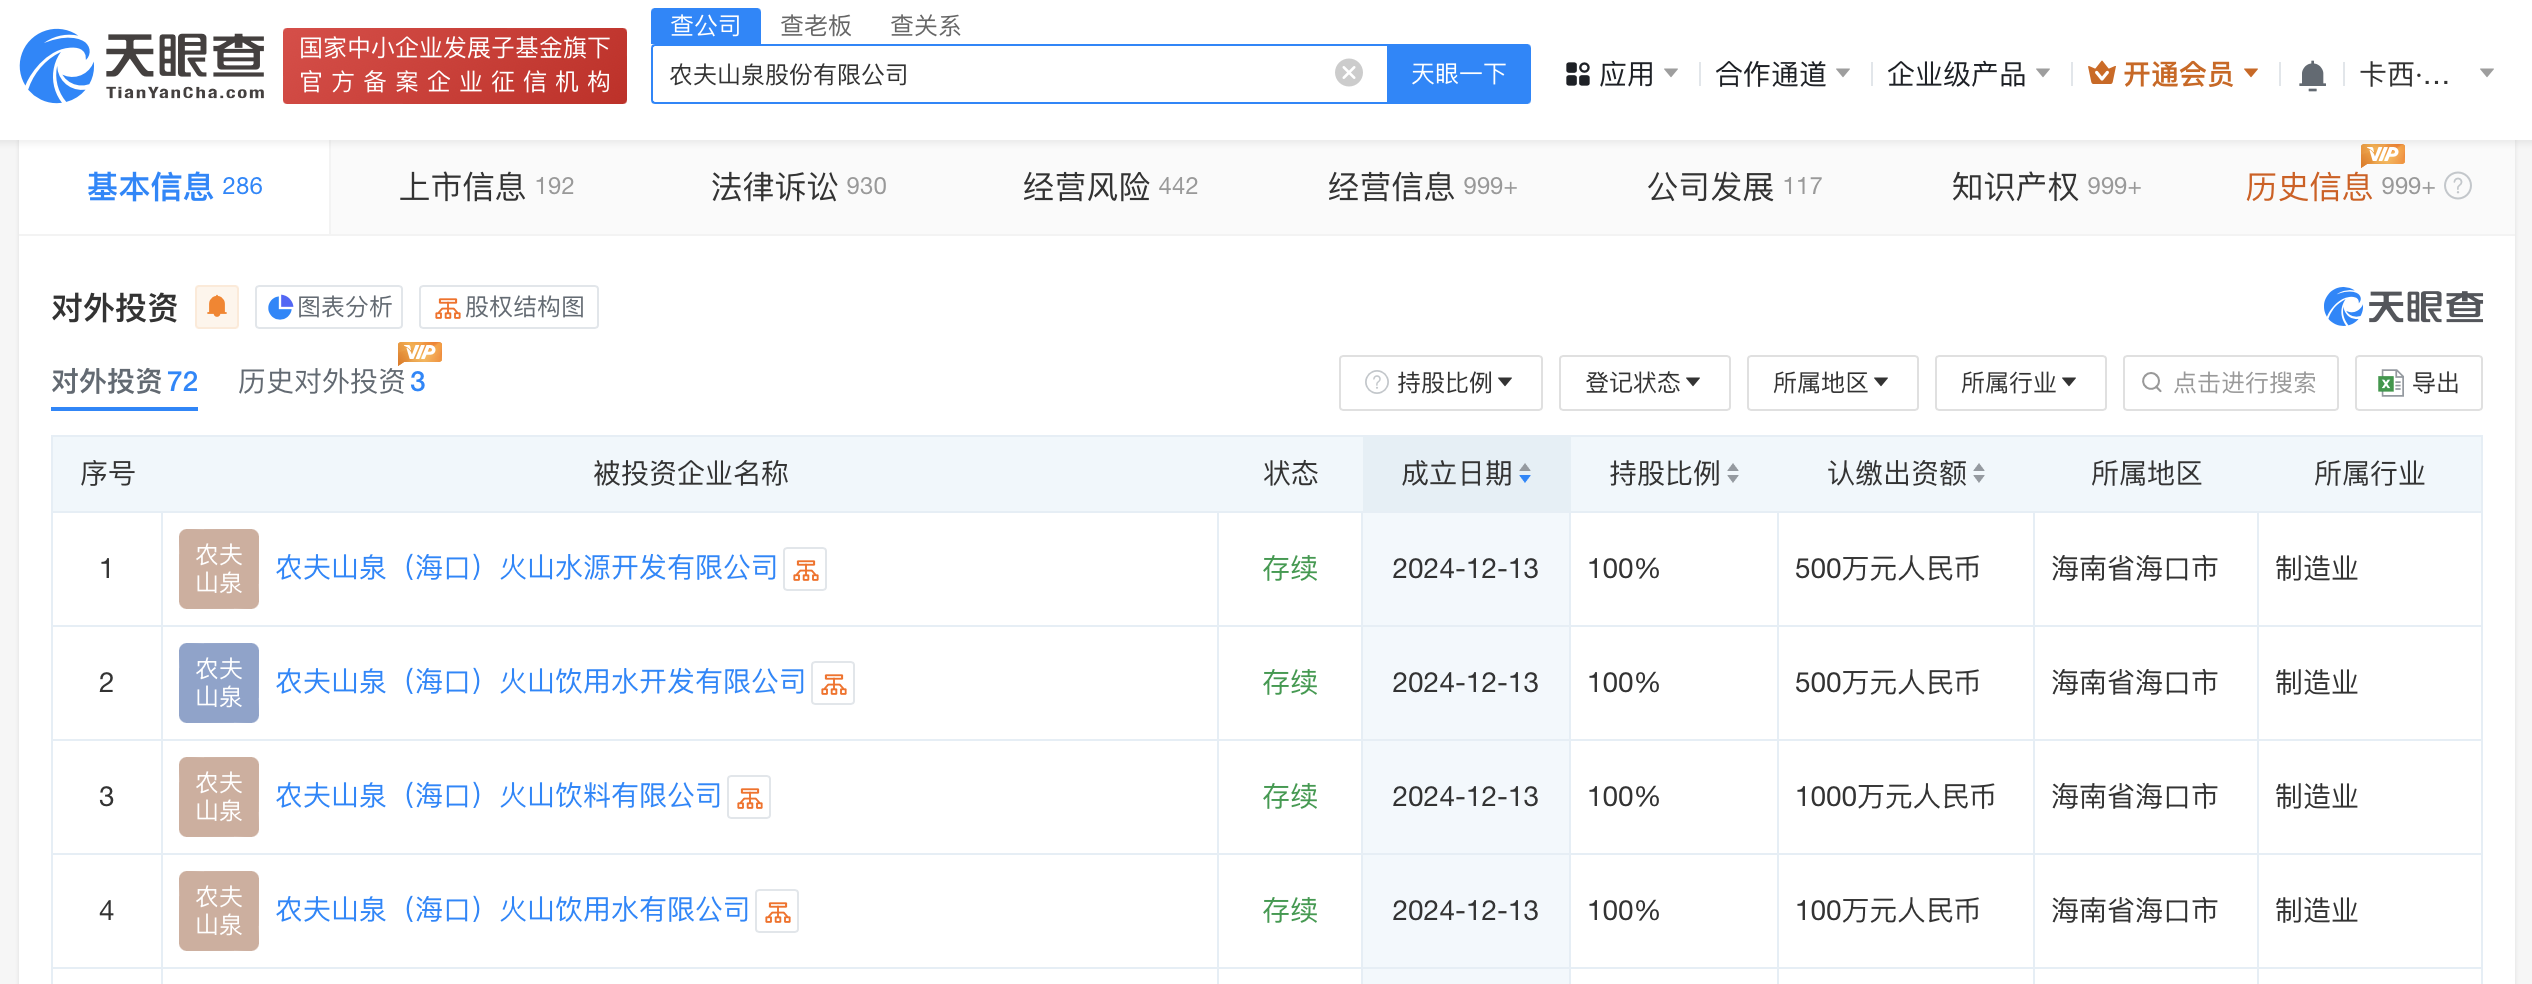This screenshot has height=984, width=2532.
Task: Switch to the 知识产权 tab
Action: (2047, 187)
